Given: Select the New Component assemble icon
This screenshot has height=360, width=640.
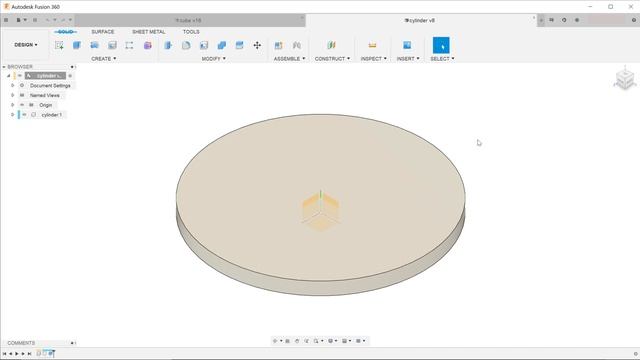Looking at the screenshot, I should [x=278, y=45].
